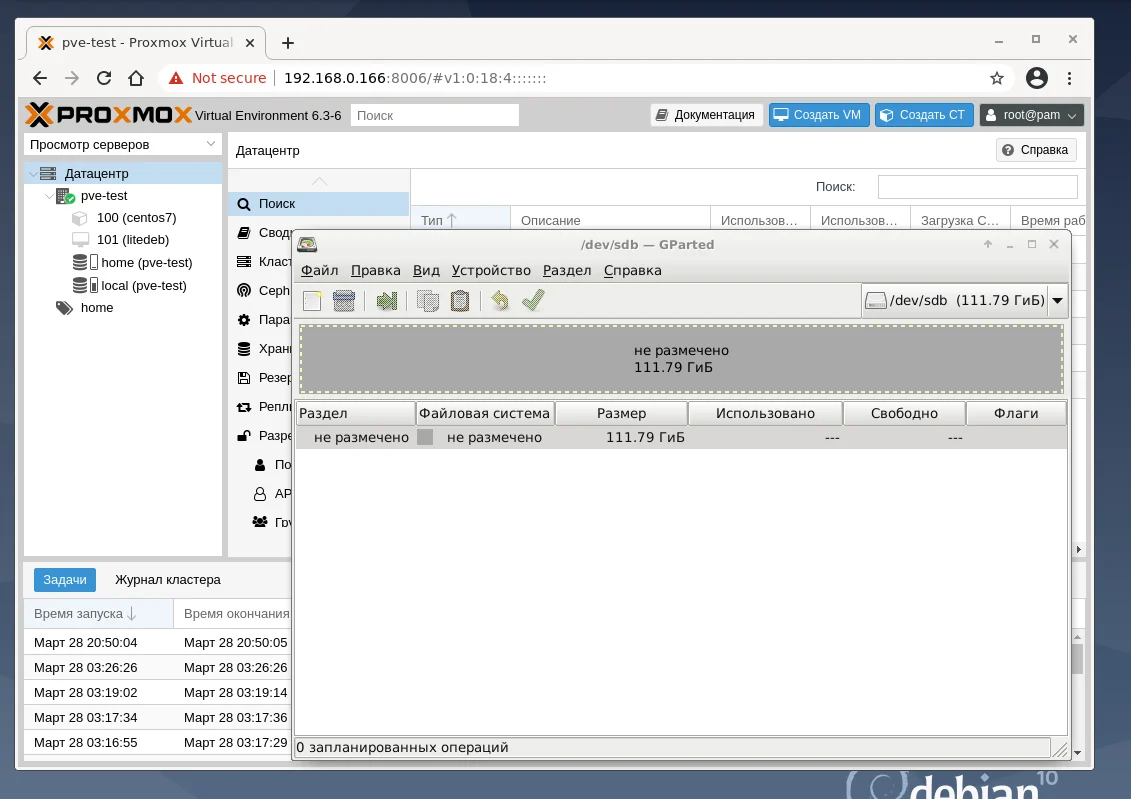
Task: Open the Раздел menu in GParted
Action: 567,270
